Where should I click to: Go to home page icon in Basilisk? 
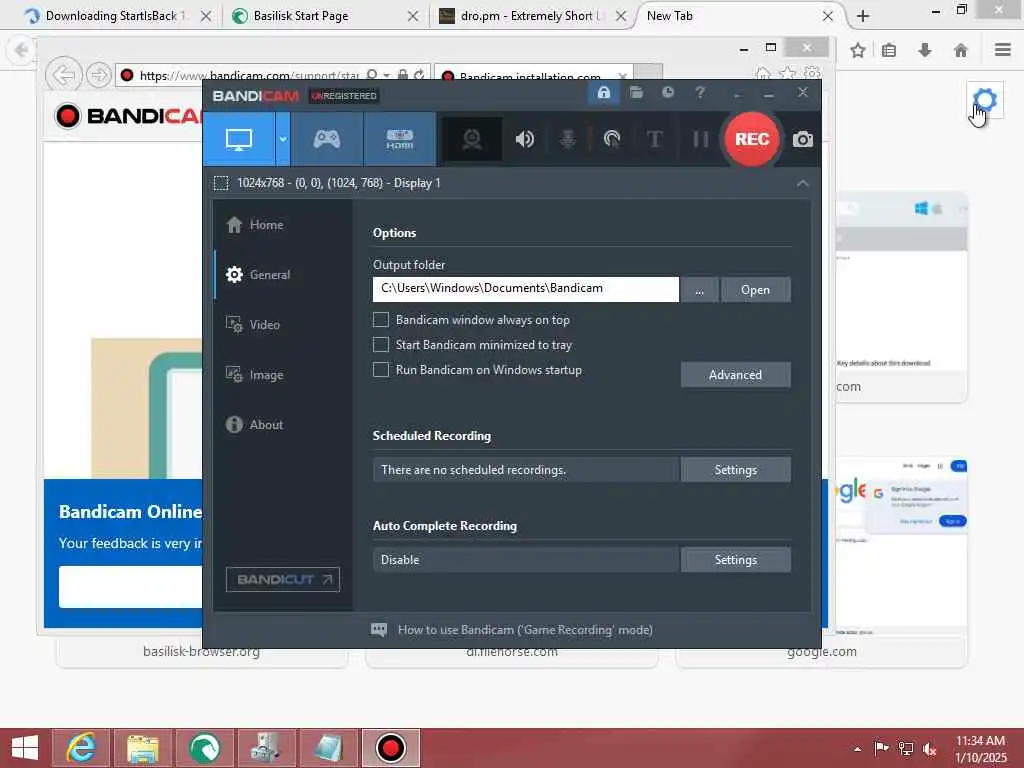click(961, 50)
